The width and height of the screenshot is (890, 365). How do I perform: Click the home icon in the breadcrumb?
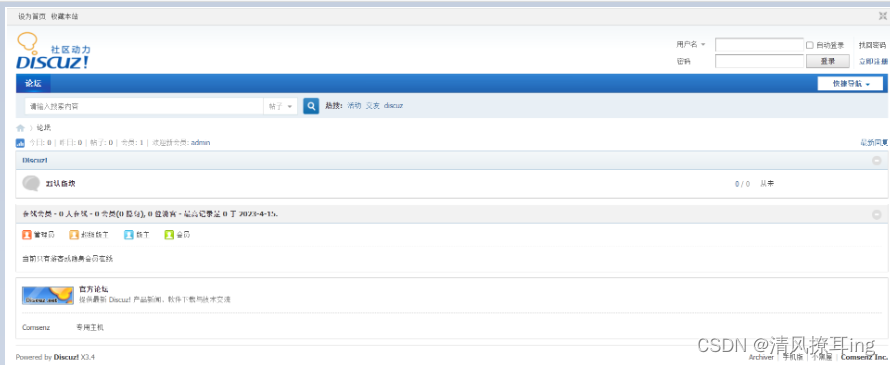coord(20,128)
